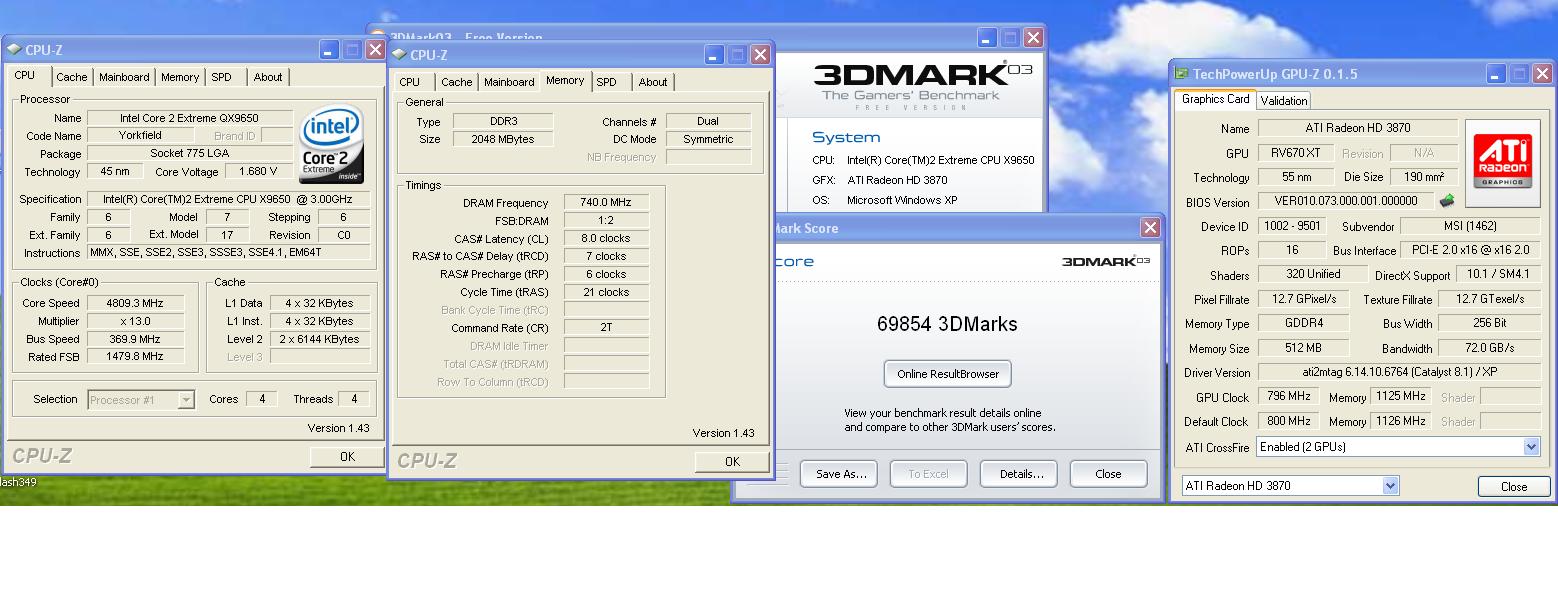Click the BIOS Version value in GPU-Z
This screenshot has width=1558, height=600.
[1345, 202]
